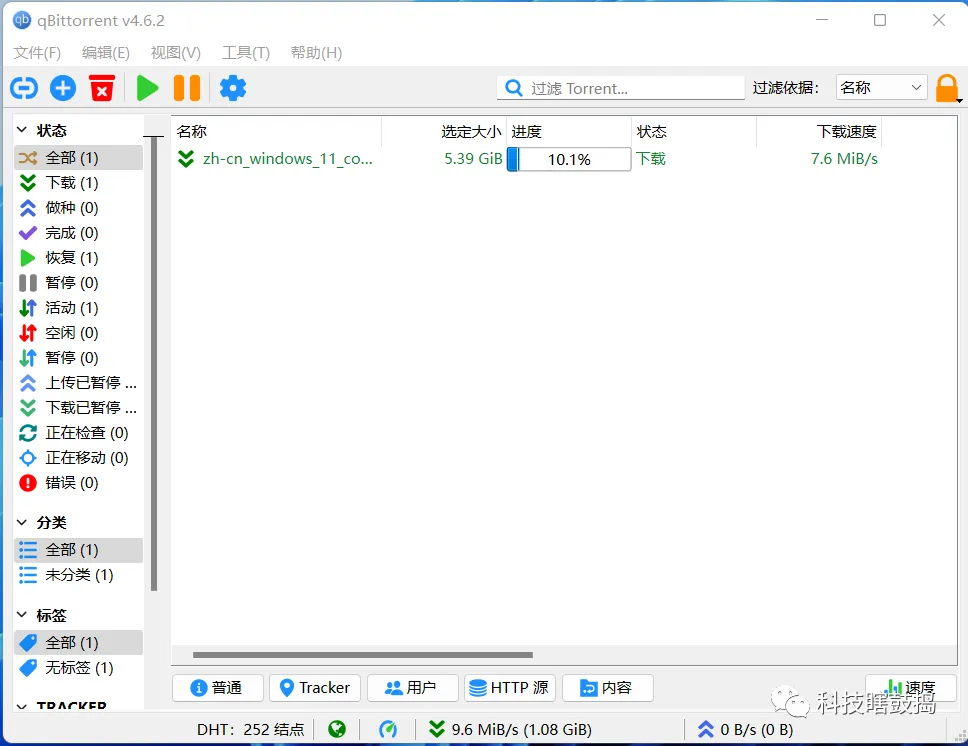Filter by 正在检查 (0) status
This screenshot has height=746, width=968.
78,433
